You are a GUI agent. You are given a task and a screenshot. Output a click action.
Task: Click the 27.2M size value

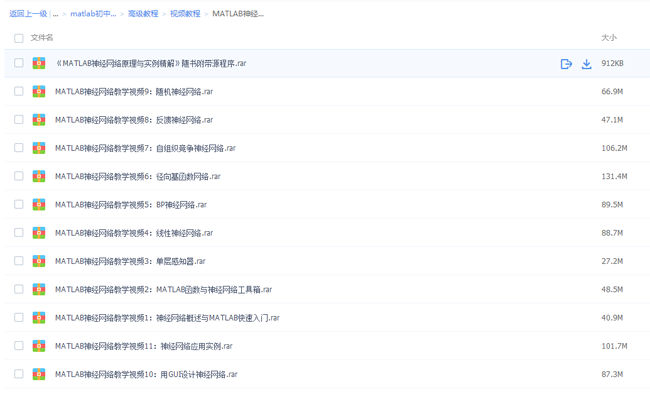[612, 261]
